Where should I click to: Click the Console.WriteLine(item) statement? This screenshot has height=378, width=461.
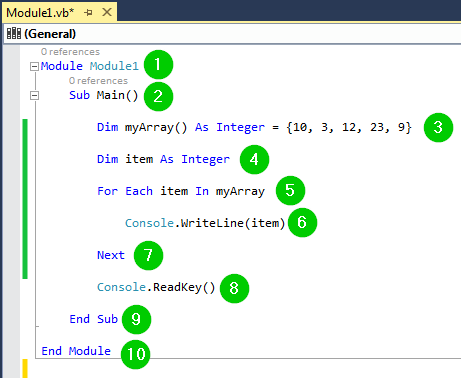205,223
